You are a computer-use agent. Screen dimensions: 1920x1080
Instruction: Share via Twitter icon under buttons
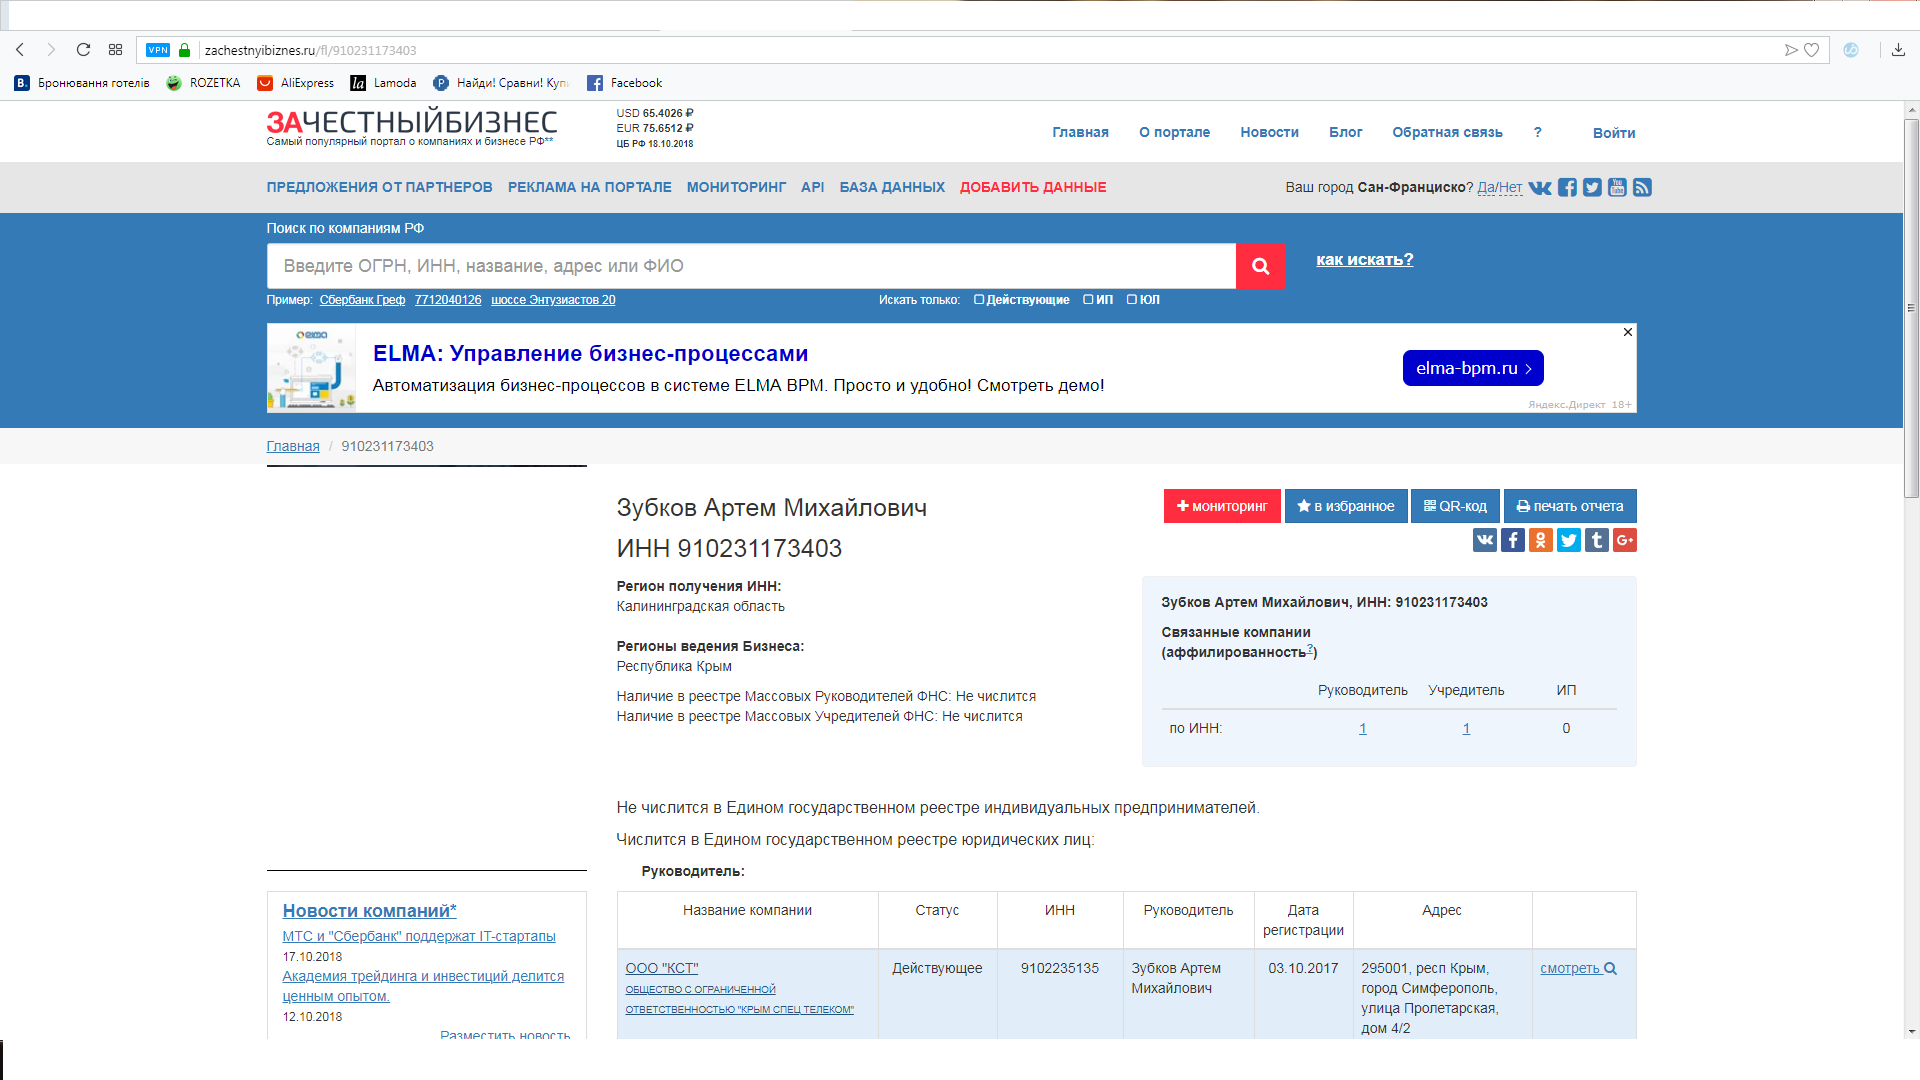coord(1569,540)
